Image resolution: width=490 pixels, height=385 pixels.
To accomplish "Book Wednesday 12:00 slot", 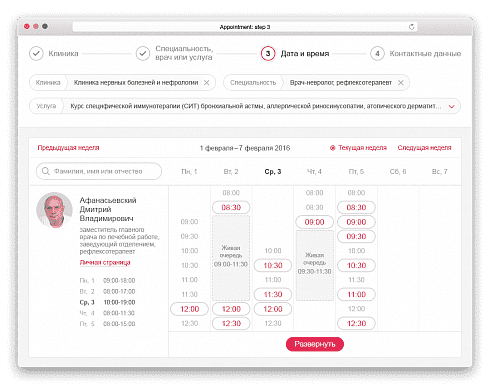I will tap(273, 309).
